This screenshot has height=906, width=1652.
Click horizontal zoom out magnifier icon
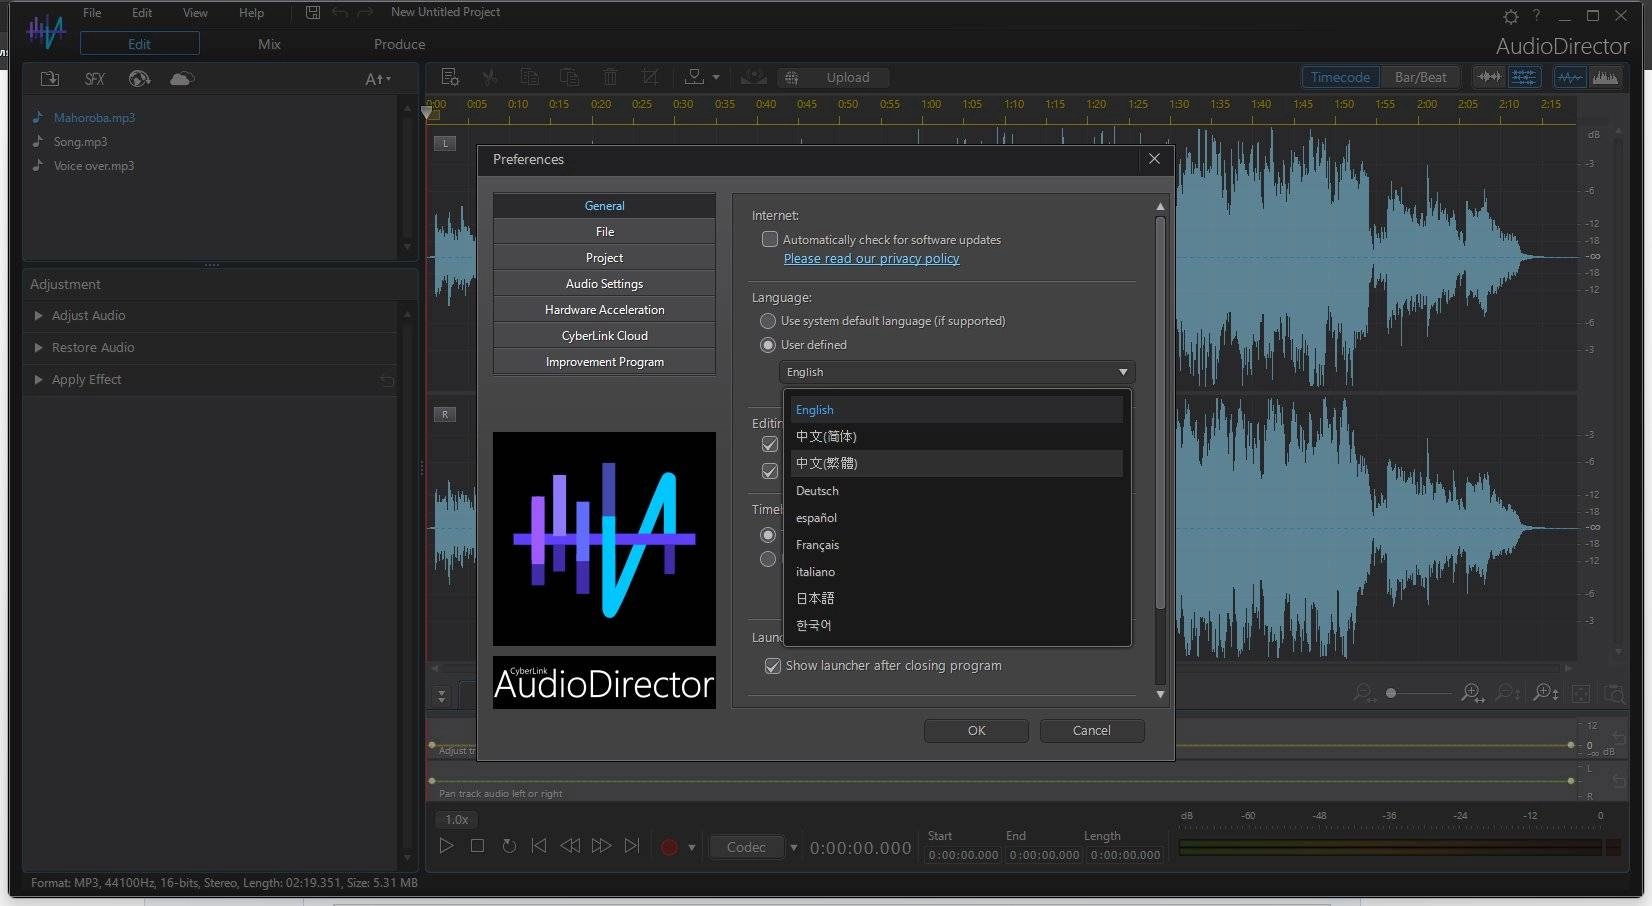click(1364, 693)
